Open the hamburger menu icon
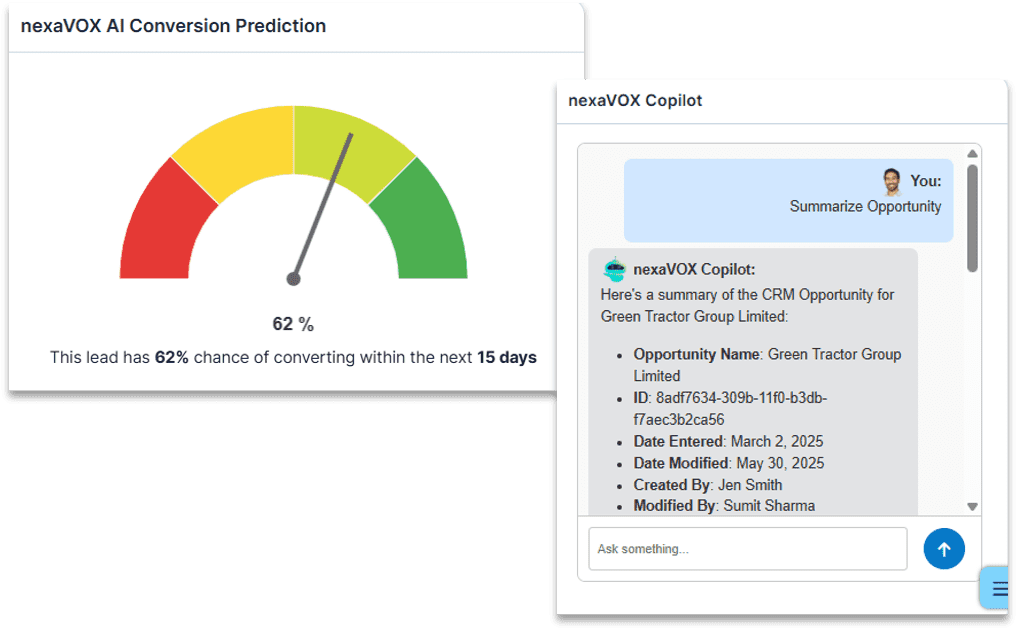The image size is (1017, 629). tap(1000, 588)
